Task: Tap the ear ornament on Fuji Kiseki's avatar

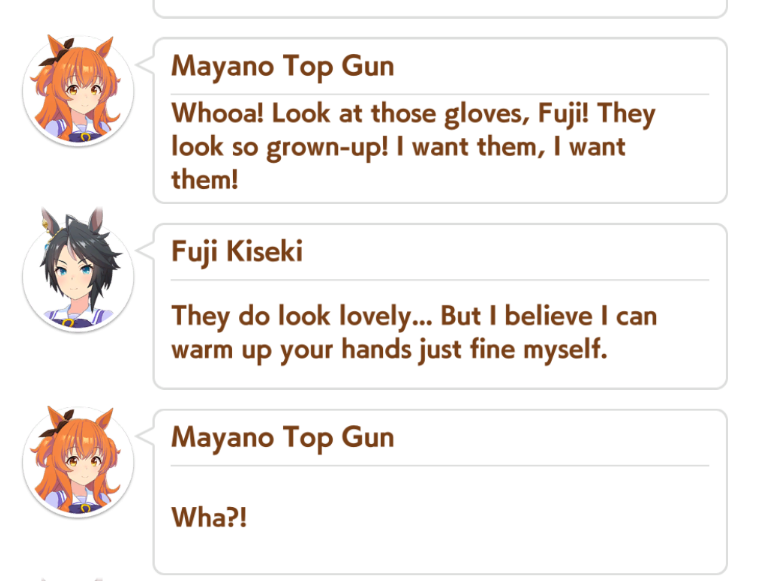Action: [49, 227]
